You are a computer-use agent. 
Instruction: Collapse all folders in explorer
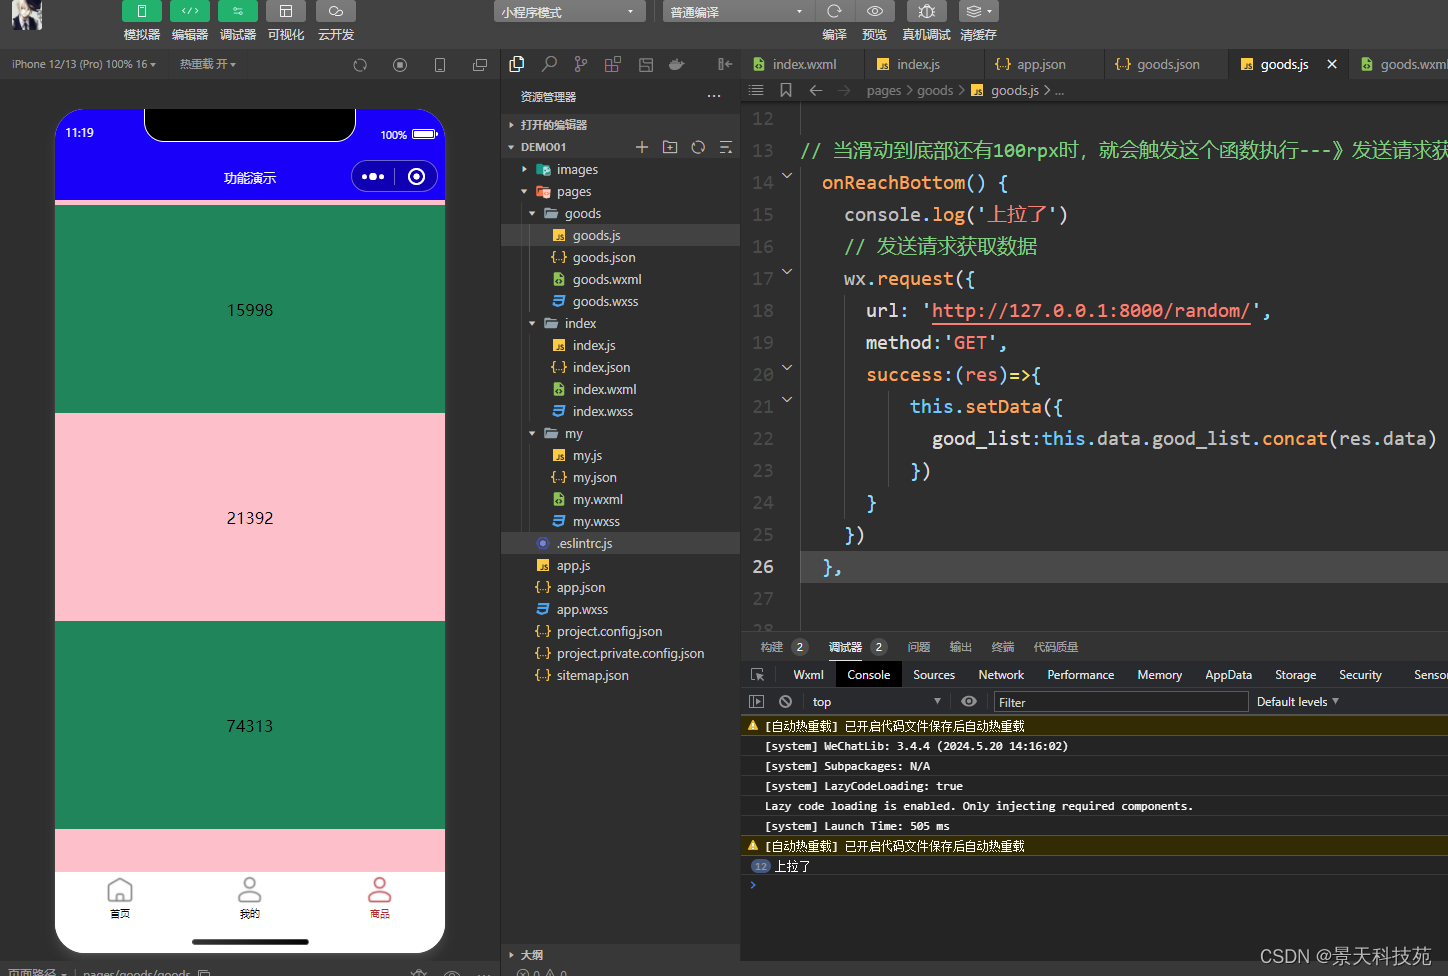(x=726, y=147)
